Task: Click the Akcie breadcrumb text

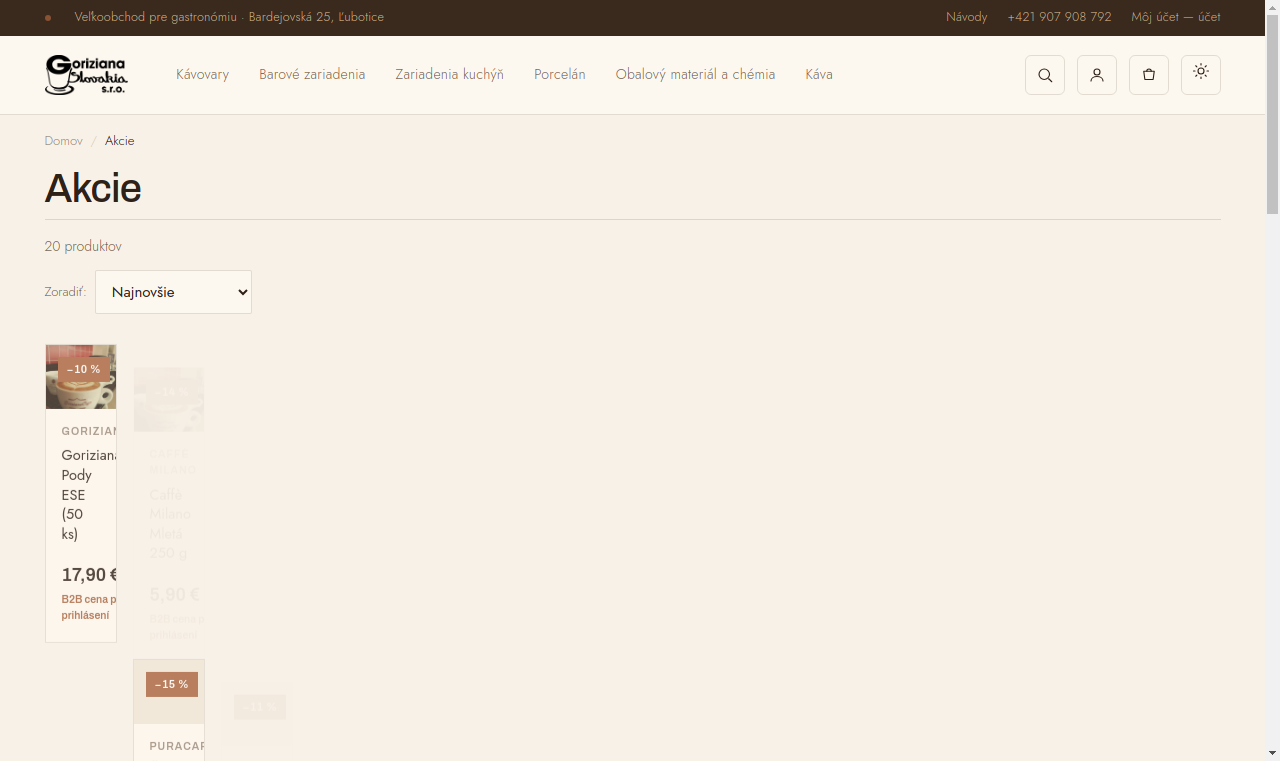Action: (120, 141)
